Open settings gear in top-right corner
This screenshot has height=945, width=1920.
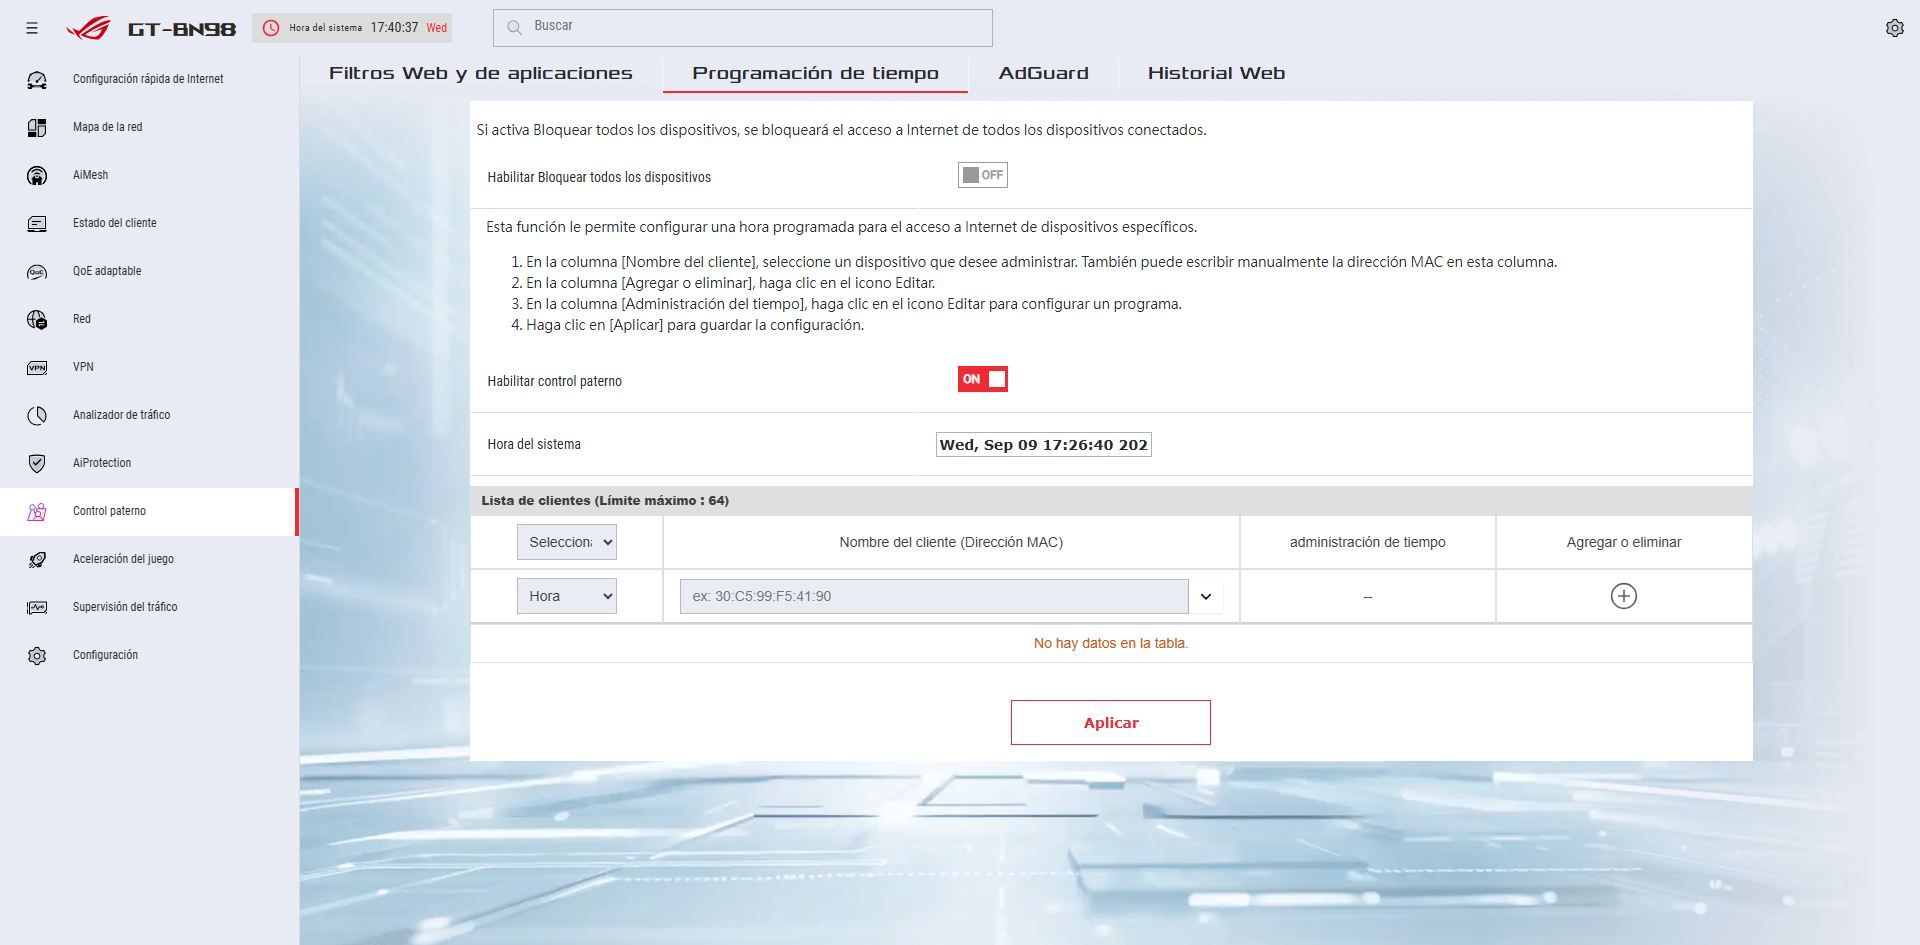(x=1894, y=28)
